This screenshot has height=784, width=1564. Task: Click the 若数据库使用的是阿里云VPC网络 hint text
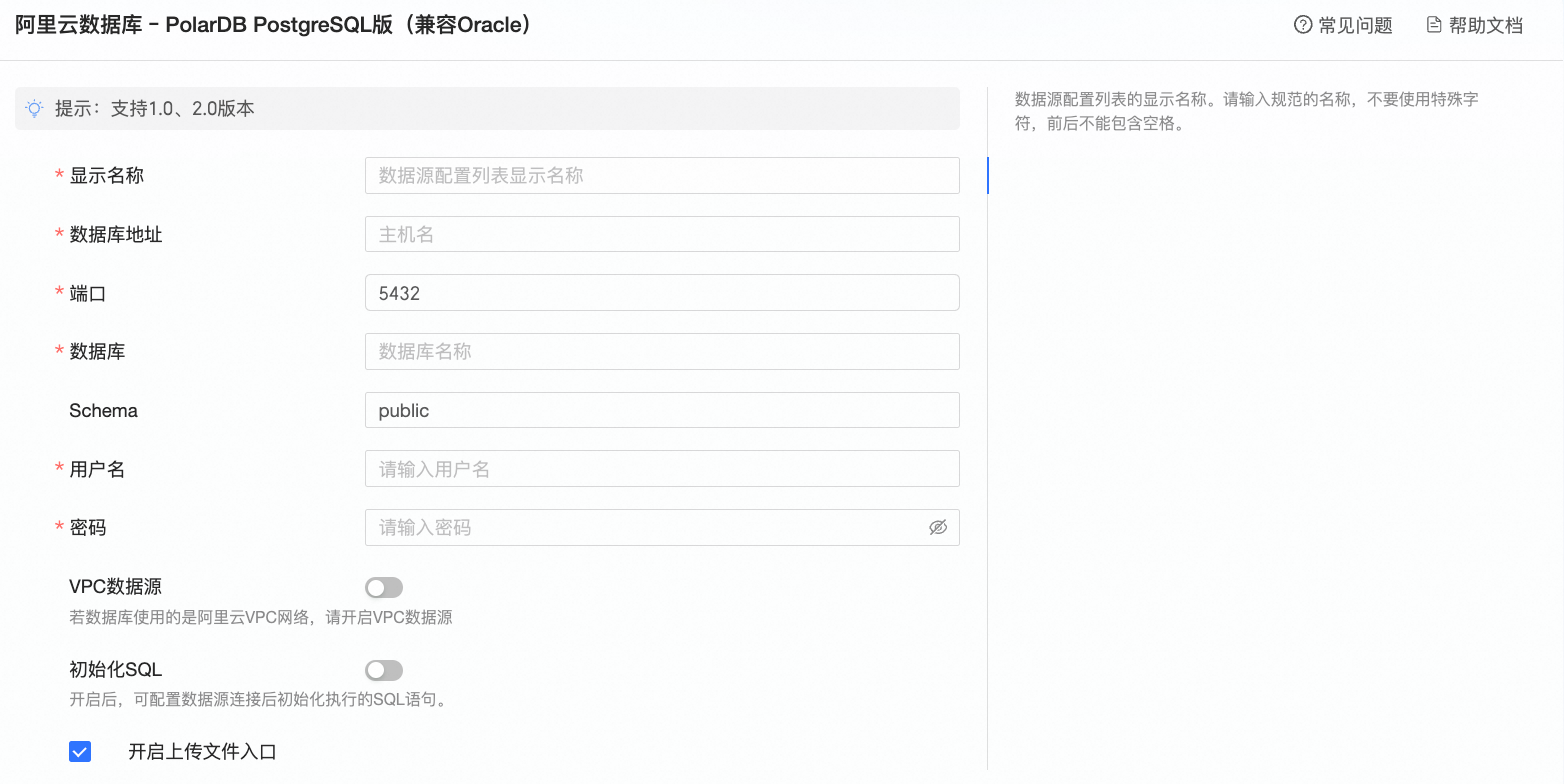tap(261, 618)
